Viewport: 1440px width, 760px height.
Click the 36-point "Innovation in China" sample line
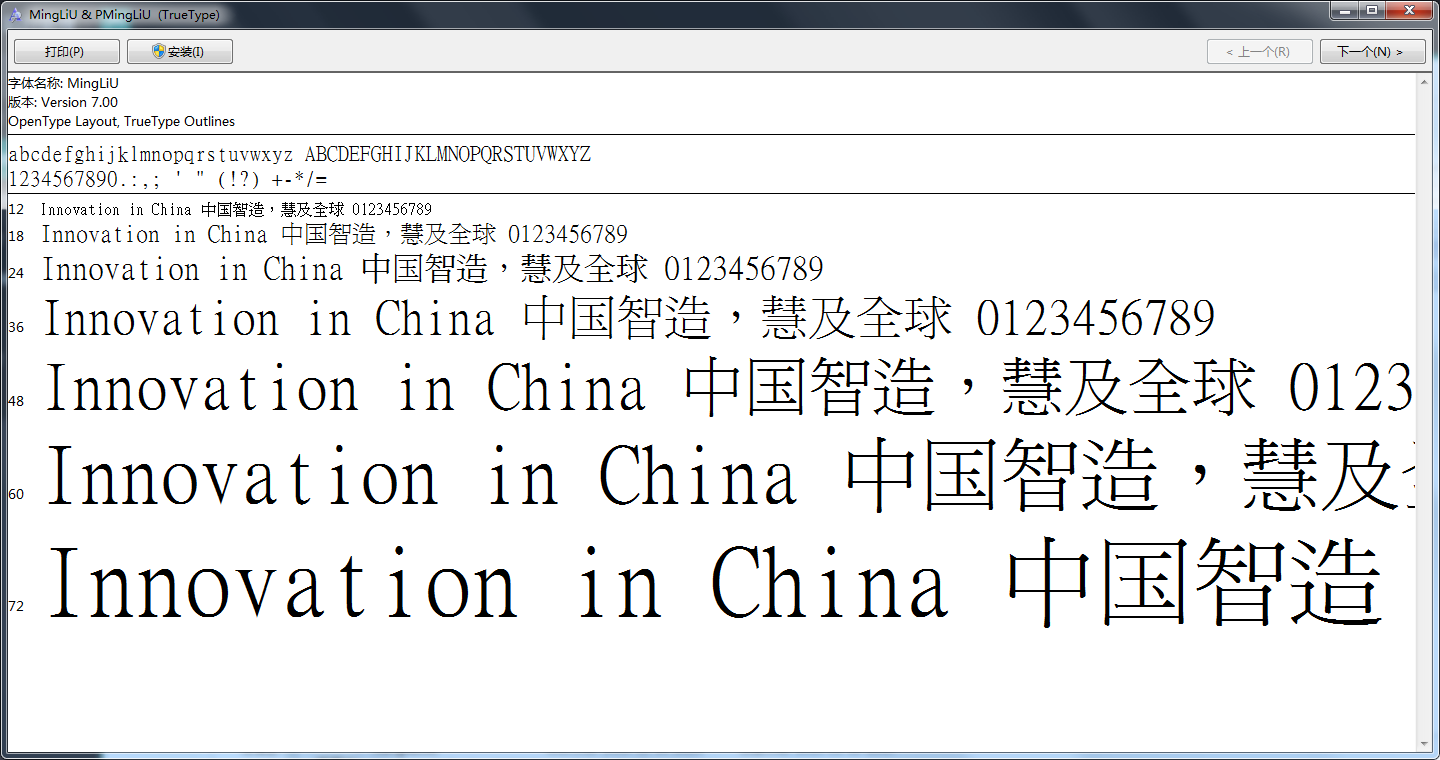click(x=629, y=319)
